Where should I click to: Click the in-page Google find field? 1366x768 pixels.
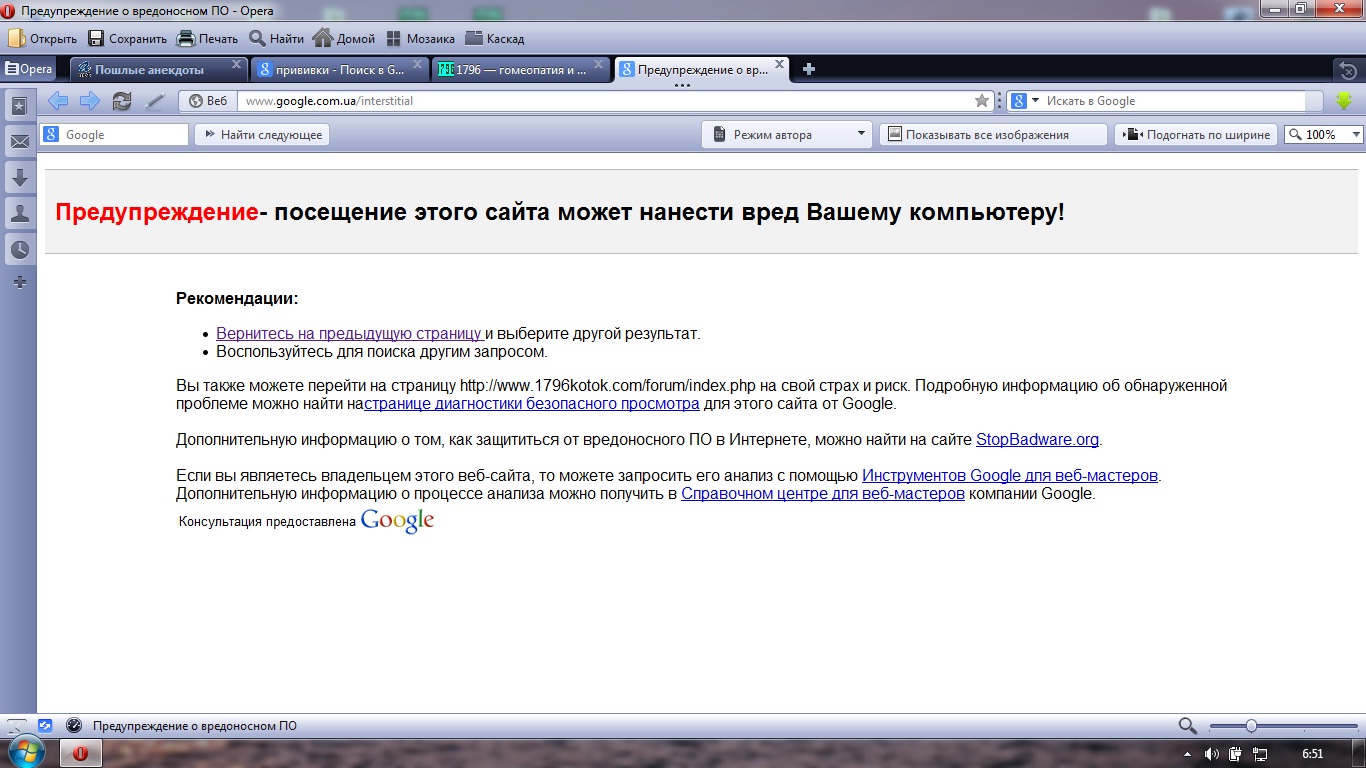tap(114, 134)
